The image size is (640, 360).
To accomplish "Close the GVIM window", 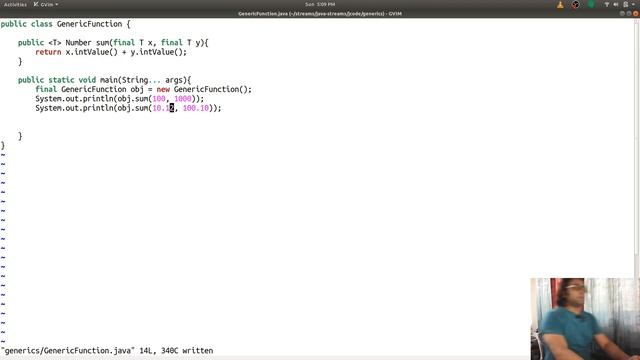I will pyautogui.click(x=636, y=13).
